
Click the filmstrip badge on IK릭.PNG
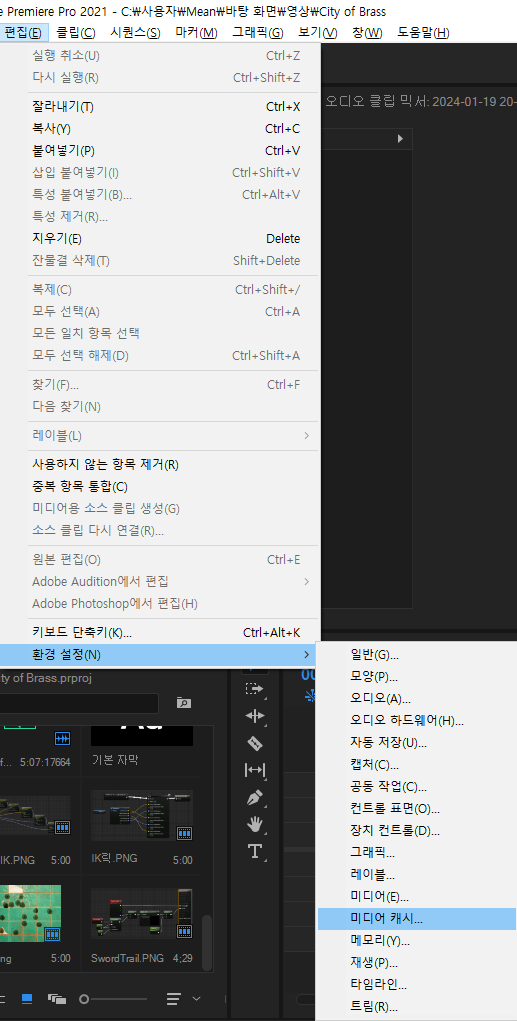coord(185,833)
